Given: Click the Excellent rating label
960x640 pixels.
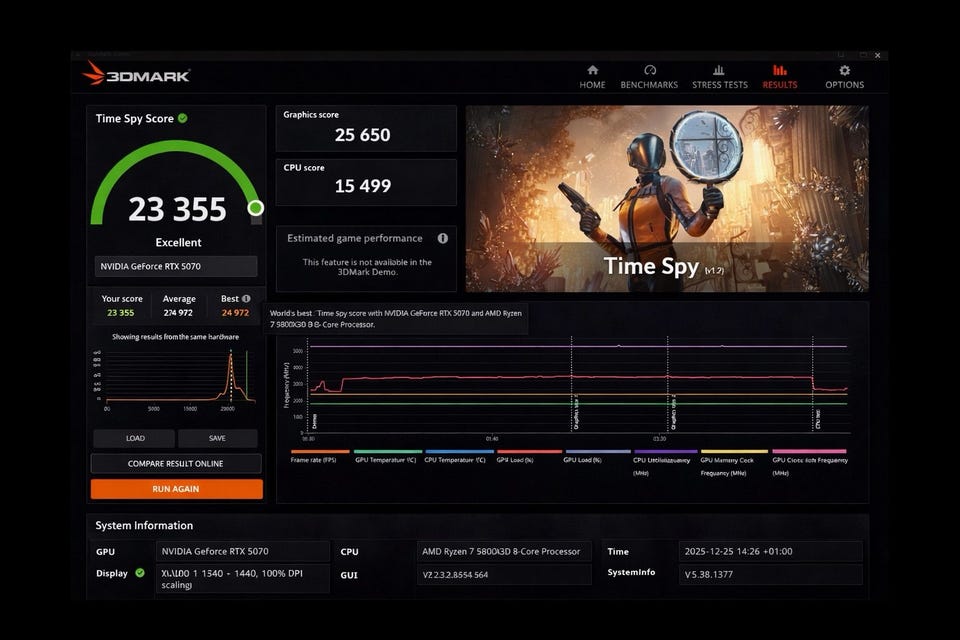Looking at the screenshot, I should [178, 243].
